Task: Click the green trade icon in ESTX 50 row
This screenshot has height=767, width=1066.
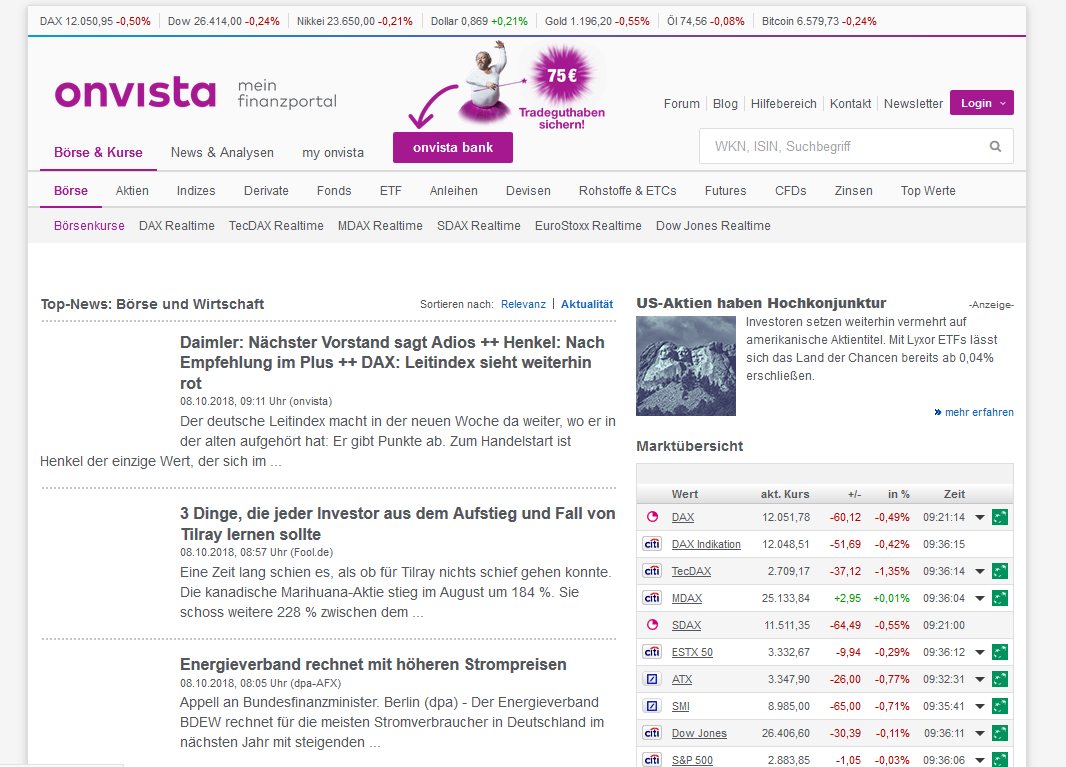Action: [x=999, y=652]
